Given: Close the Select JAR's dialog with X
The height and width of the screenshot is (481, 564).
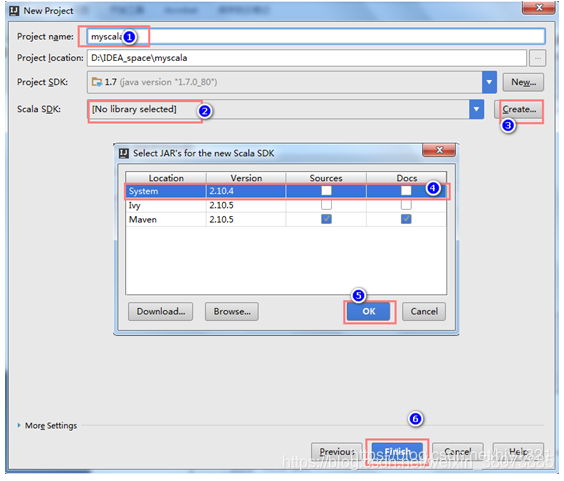Looking at the screenshot, I should point(439,150).
